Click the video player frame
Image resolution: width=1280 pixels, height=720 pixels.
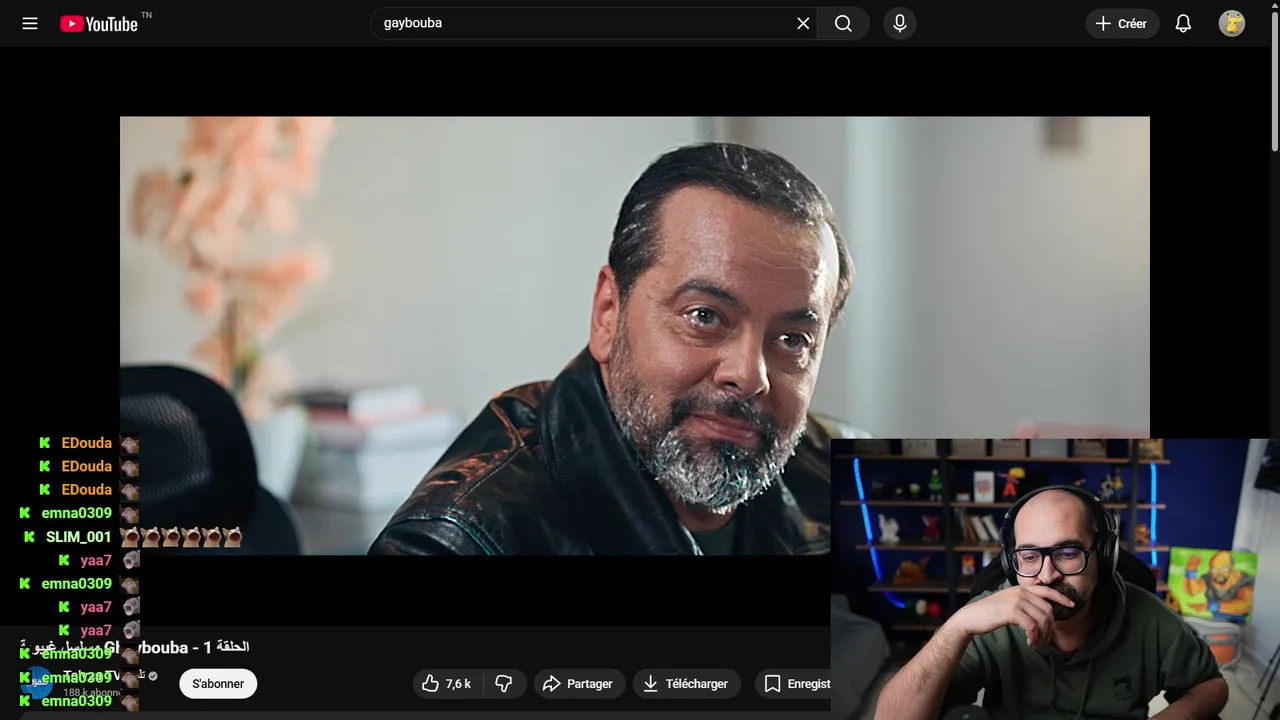[634, 335]
